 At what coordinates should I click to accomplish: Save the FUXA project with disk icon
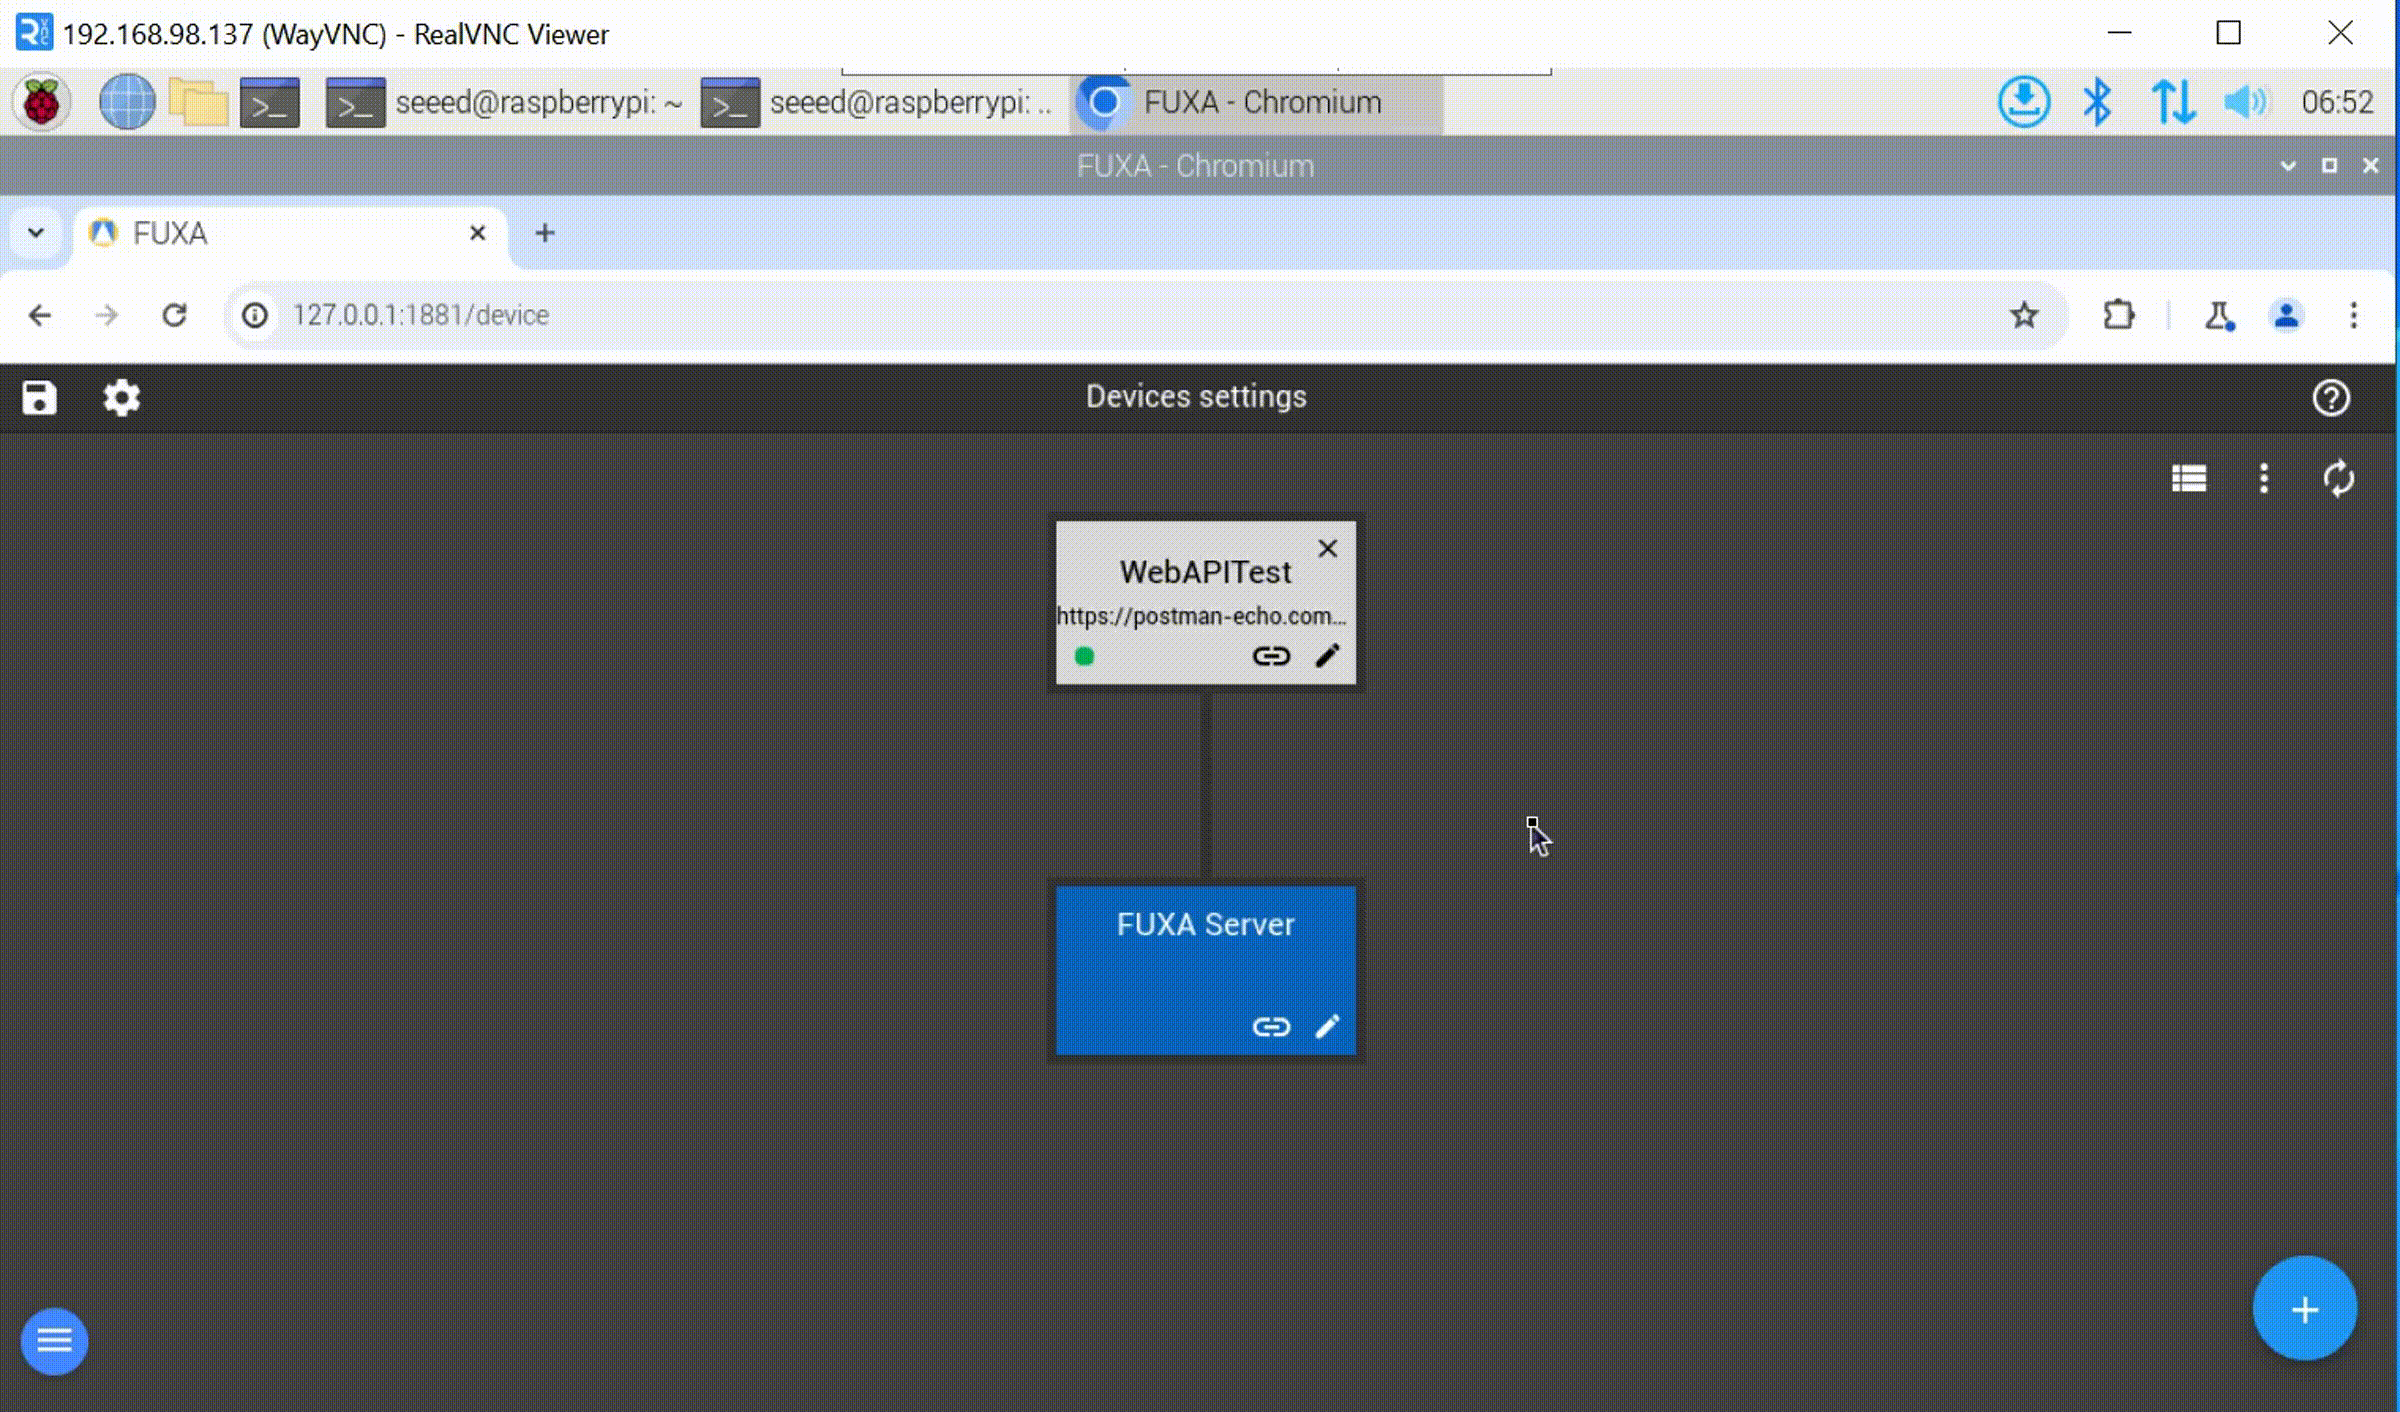[x=39, y=397]
